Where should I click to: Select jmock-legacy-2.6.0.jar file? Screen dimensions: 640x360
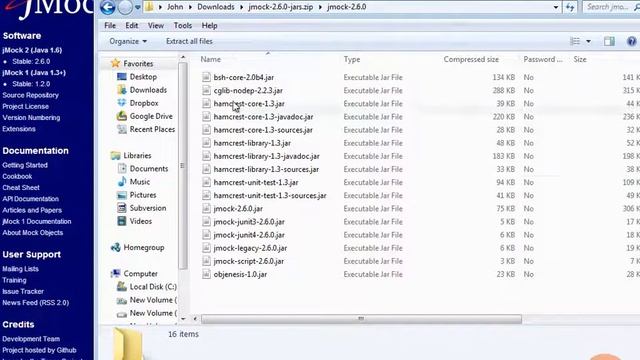coord(250,248)
